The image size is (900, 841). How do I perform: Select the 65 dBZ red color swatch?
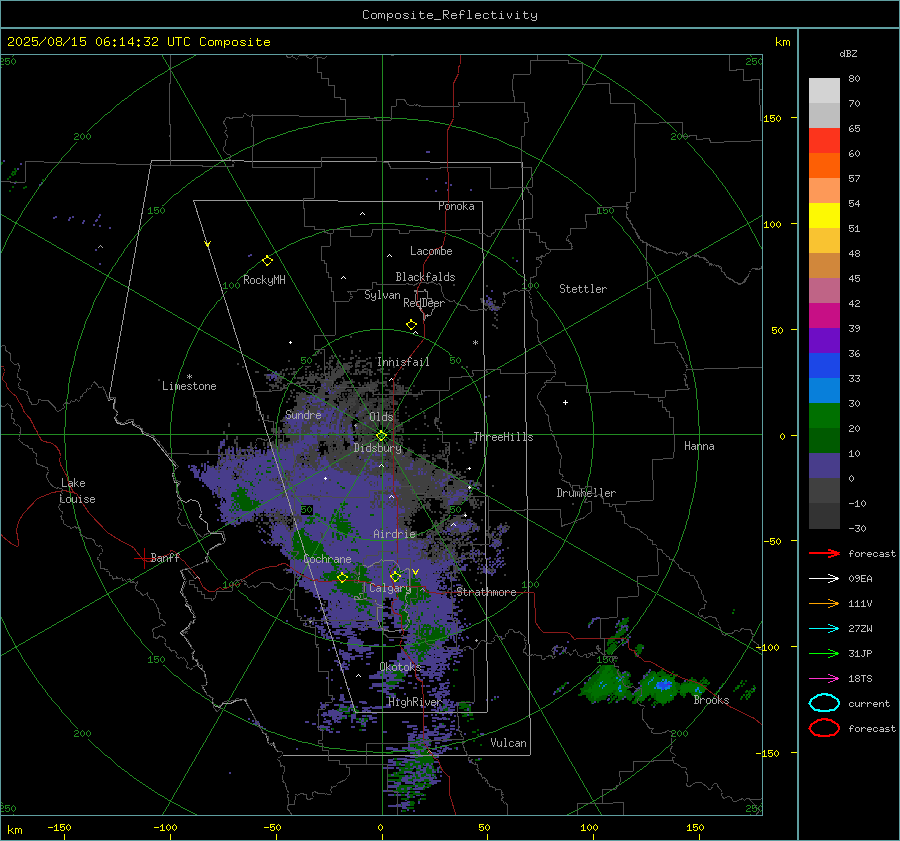pyautogui.click(x=824, y=141)
